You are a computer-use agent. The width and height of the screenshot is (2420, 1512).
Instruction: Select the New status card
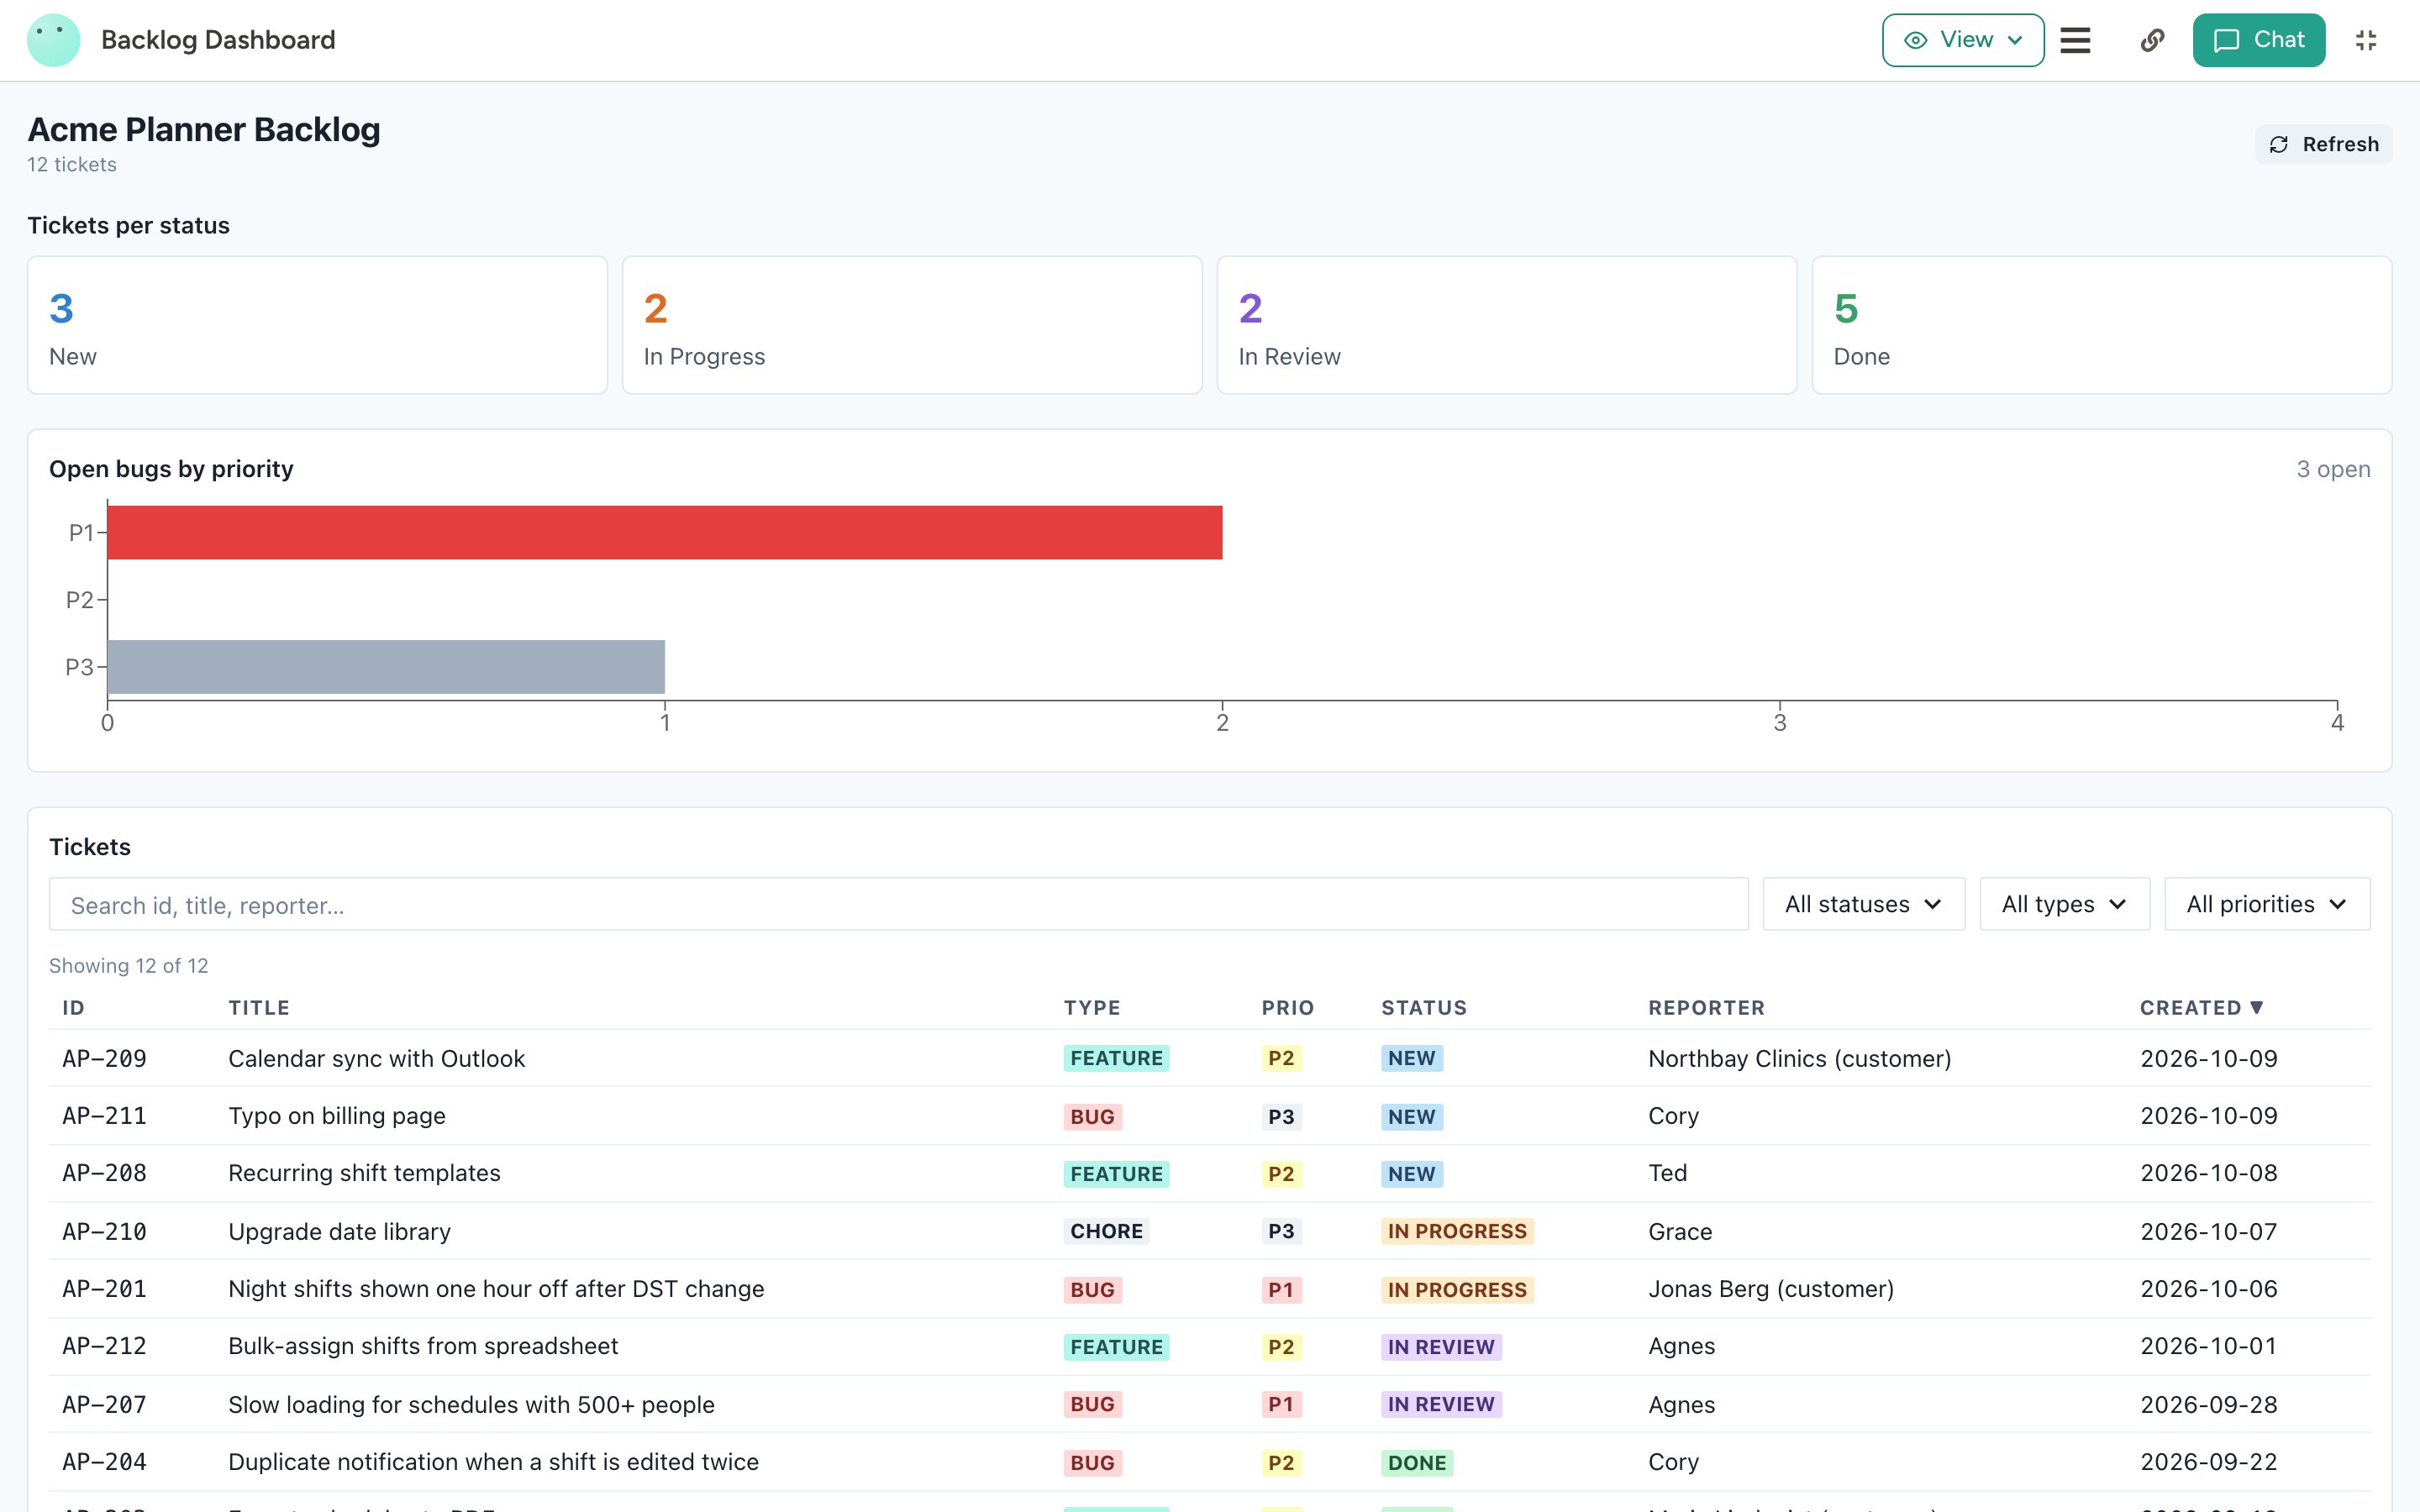click(x=317, y=325)
